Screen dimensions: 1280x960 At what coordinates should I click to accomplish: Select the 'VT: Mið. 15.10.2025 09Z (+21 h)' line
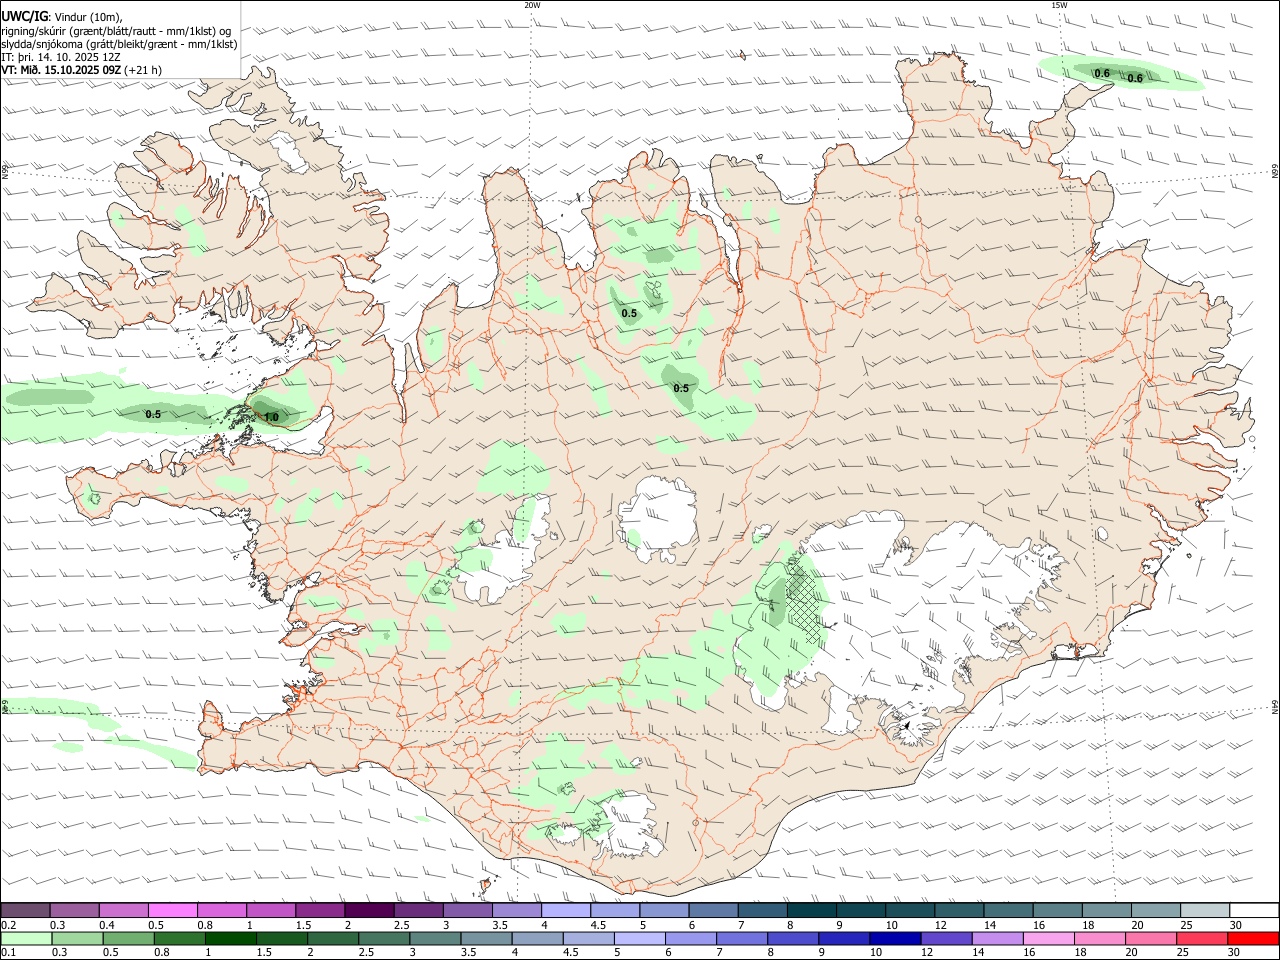click(82, 70)
